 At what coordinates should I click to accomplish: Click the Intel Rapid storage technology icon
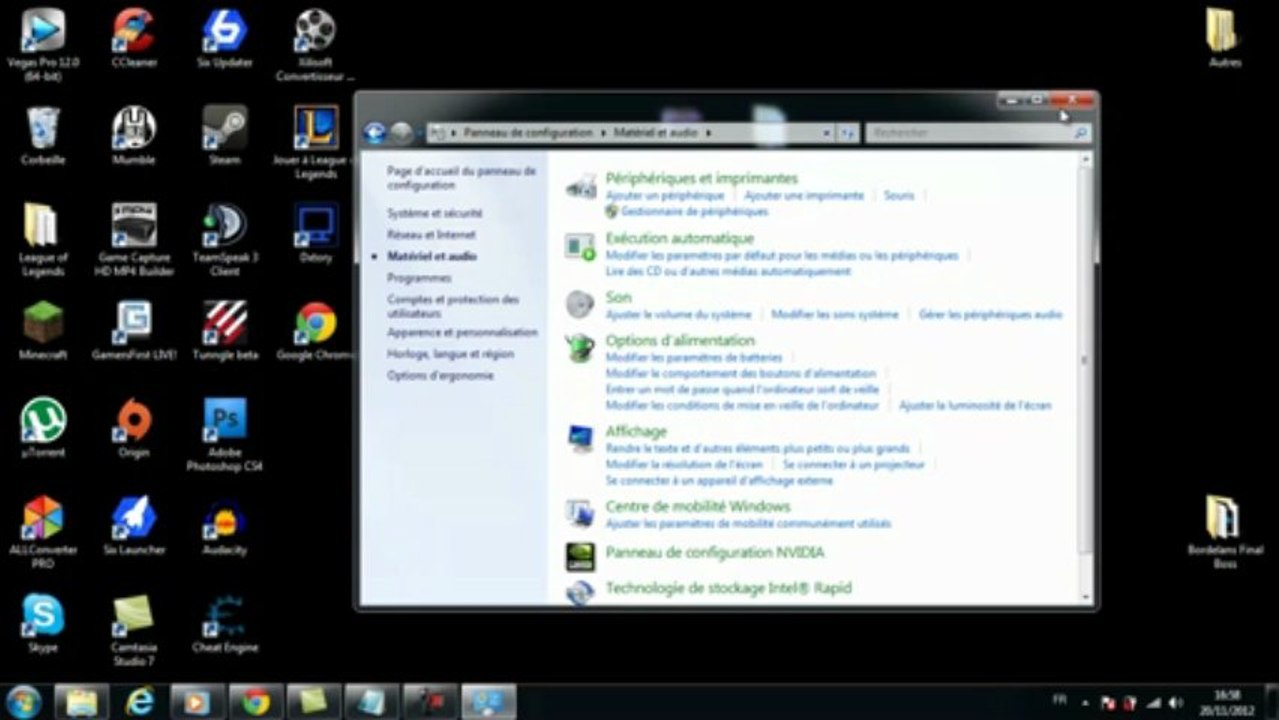click(x=580, y=592)
